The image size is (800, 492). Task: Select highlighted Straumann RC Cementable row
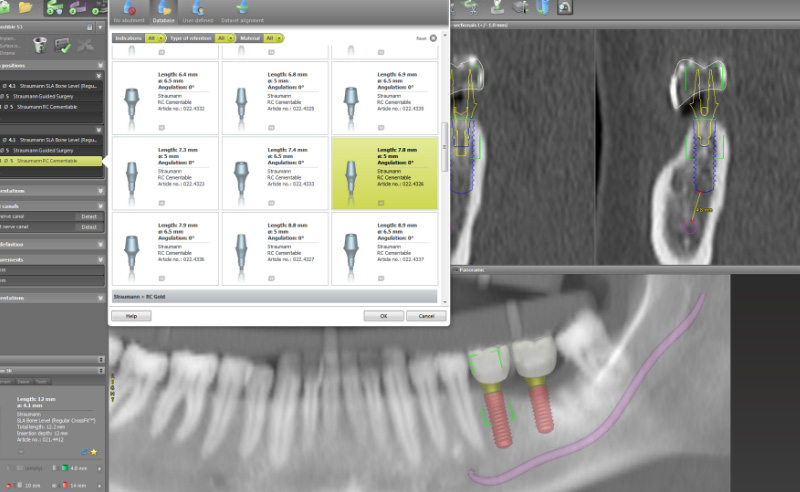tap(51, 161)
